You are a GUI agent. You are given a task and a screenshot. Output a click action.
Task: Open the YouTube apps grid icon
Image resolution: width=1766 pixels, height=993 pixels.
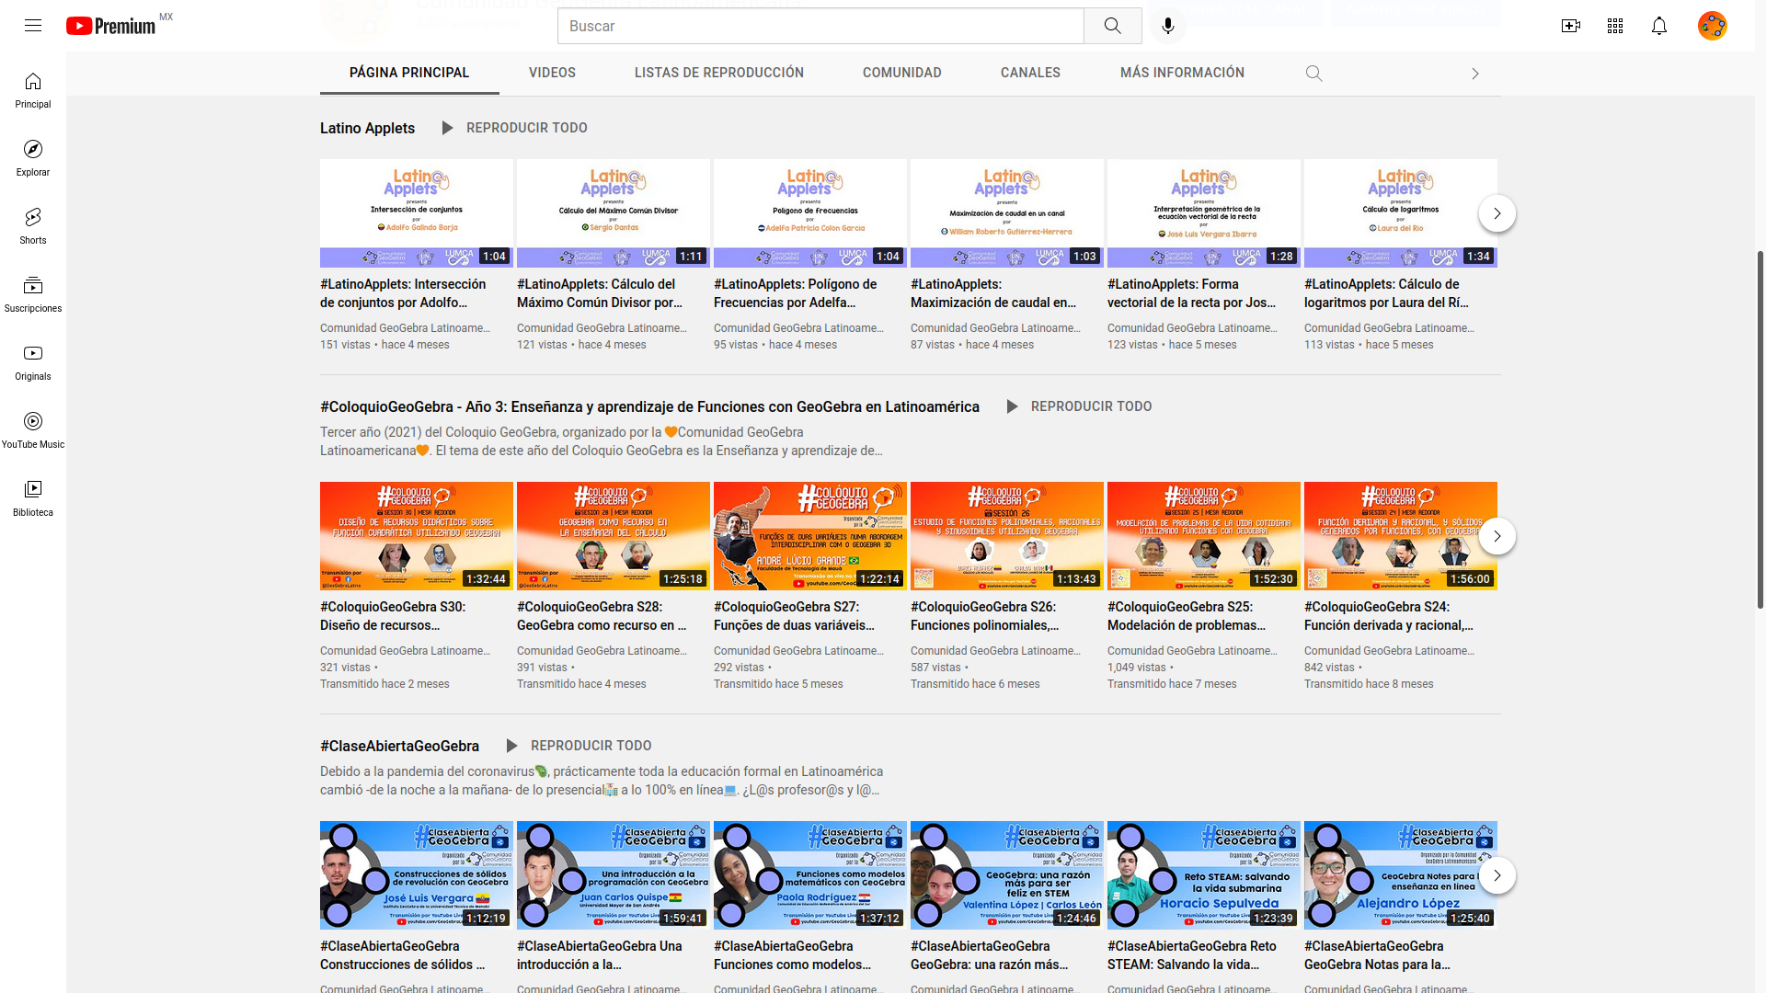pos(1614,26)
